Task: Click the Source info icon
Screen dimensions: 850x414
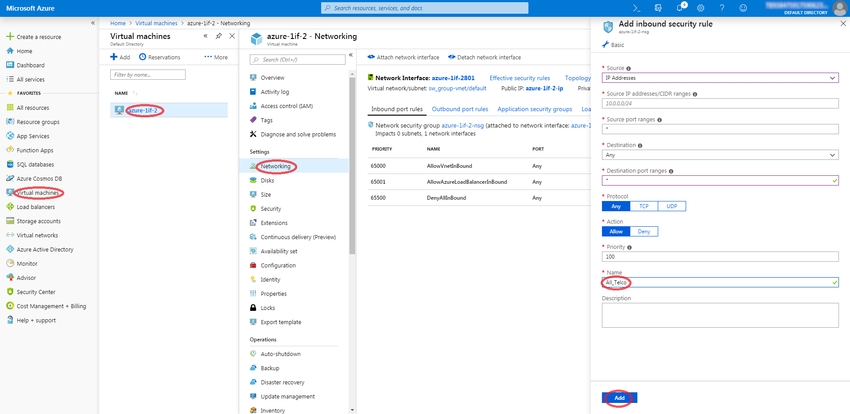Action: [628, 68]
